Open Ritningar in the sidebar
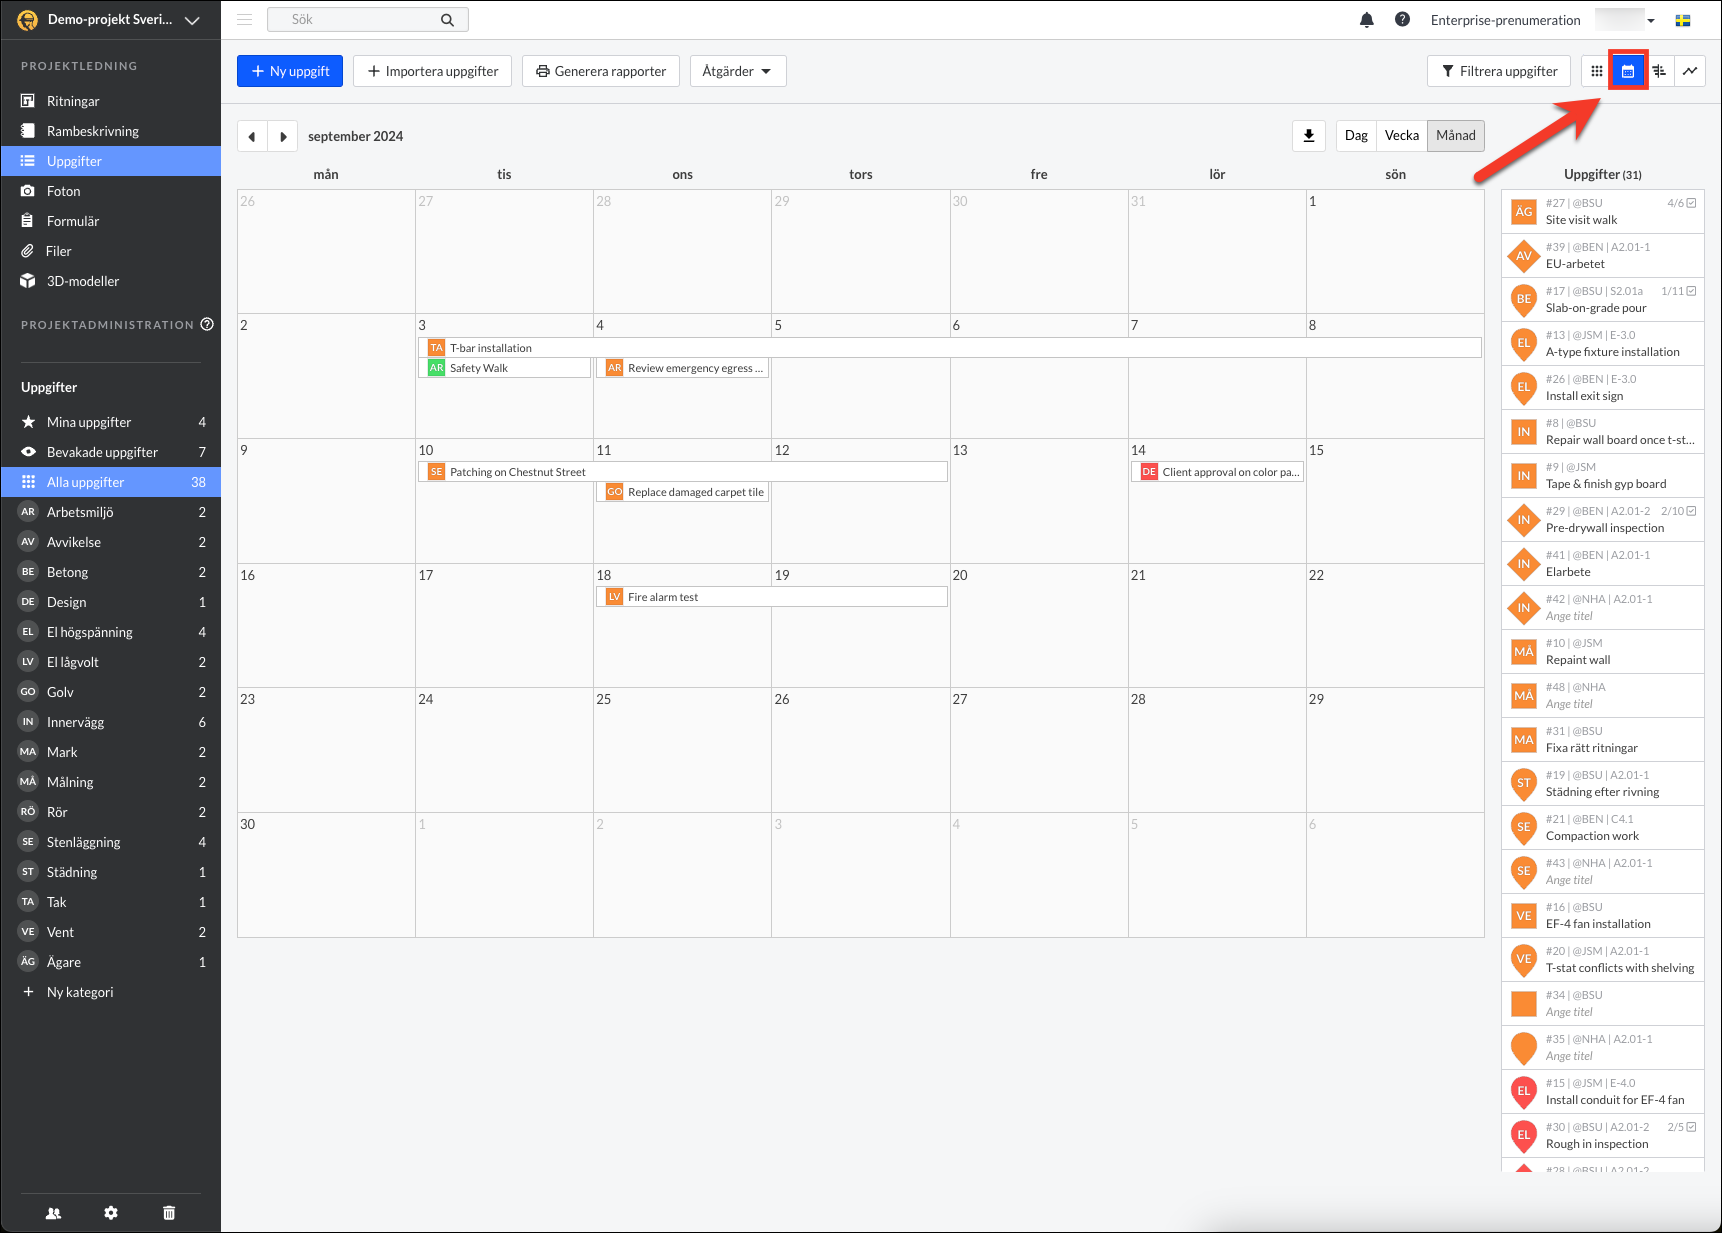This screenshot has width=1722, height=1233. (73, 101)
